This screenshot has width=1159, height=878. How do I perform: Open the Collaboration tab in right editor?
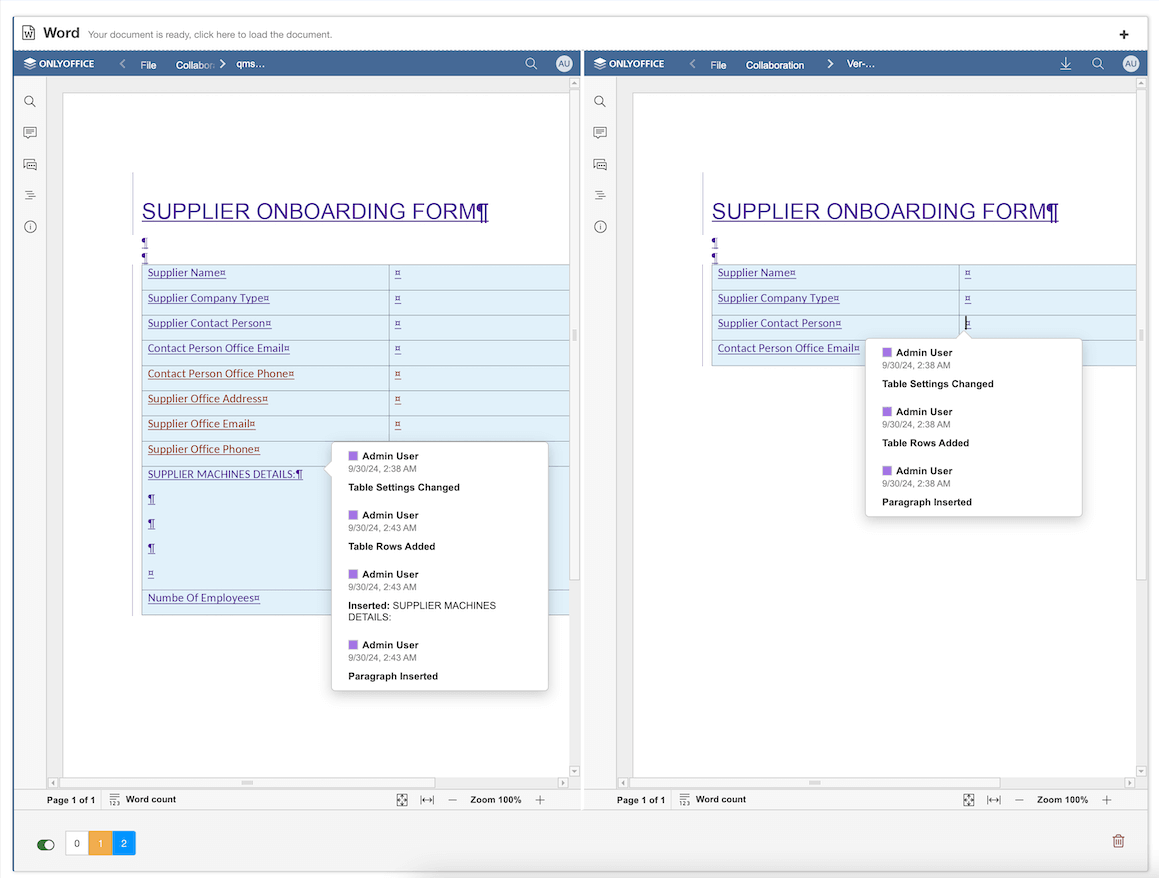click(x=775, y=65)
